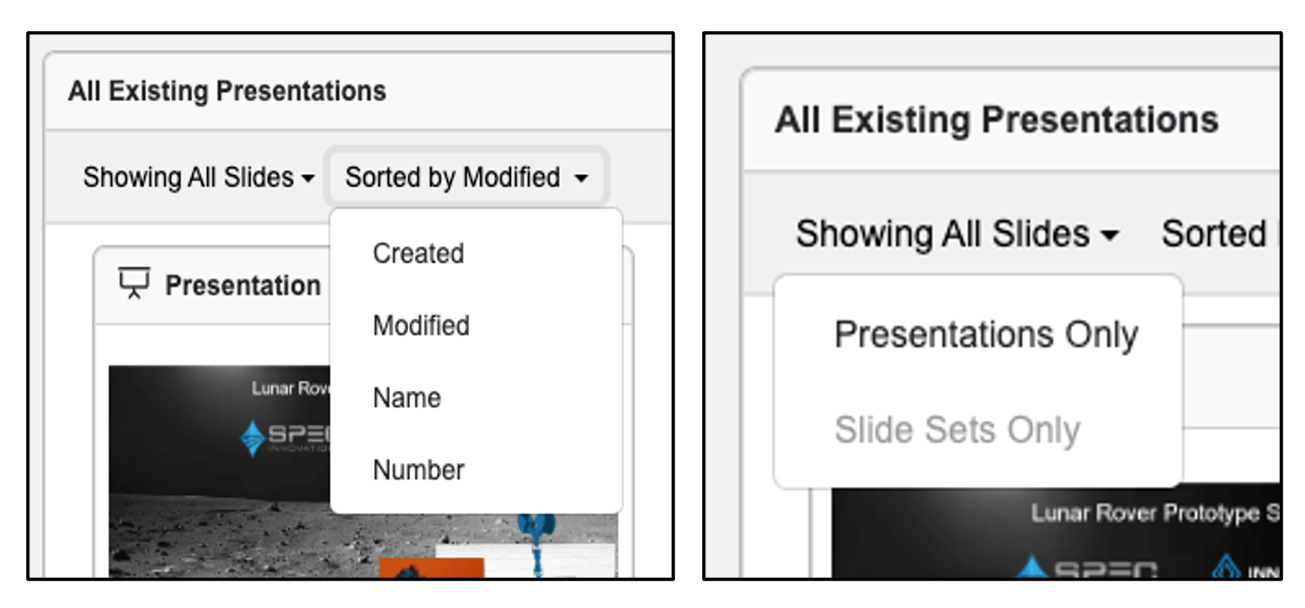Select Modified sort option
The image size is (1305, 608).
click(421, 326)
